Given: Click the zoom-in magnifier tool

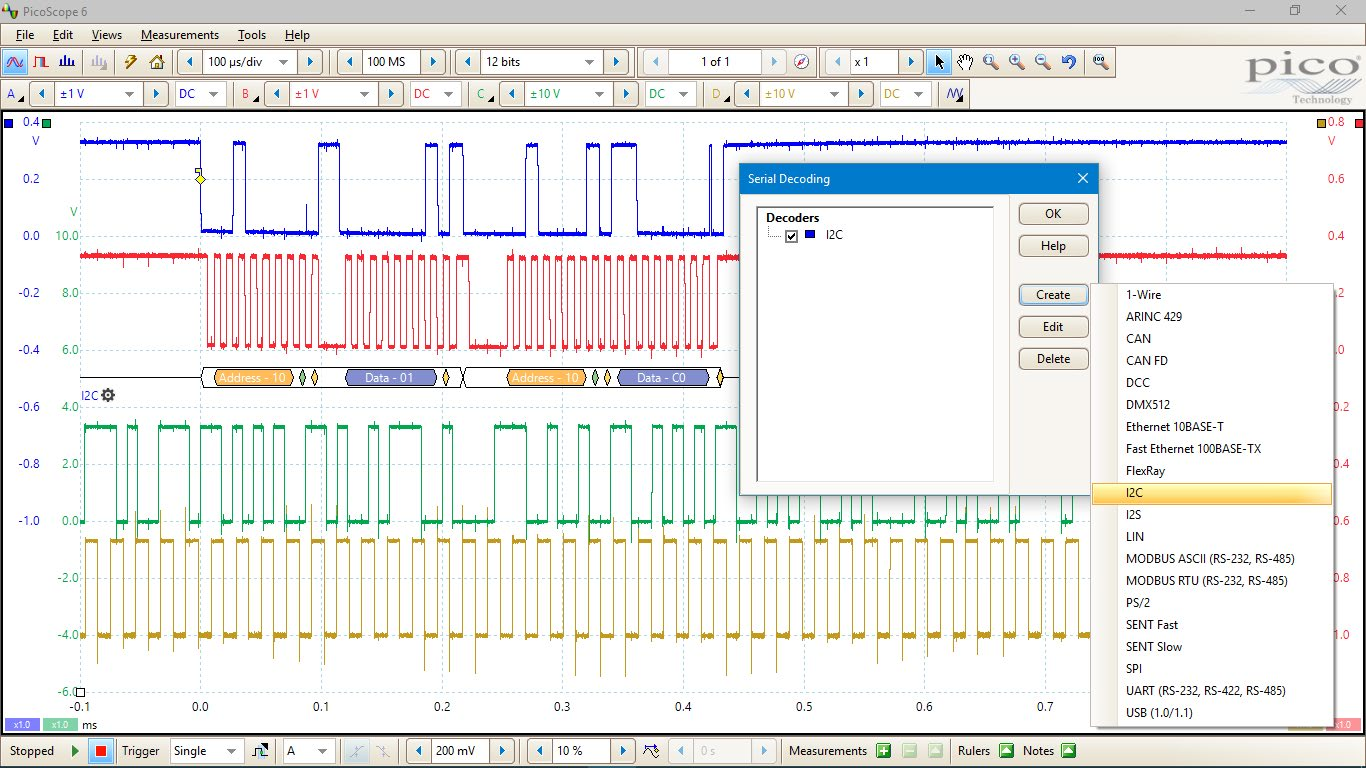Looking at the screenshot, I should 1017,62.
